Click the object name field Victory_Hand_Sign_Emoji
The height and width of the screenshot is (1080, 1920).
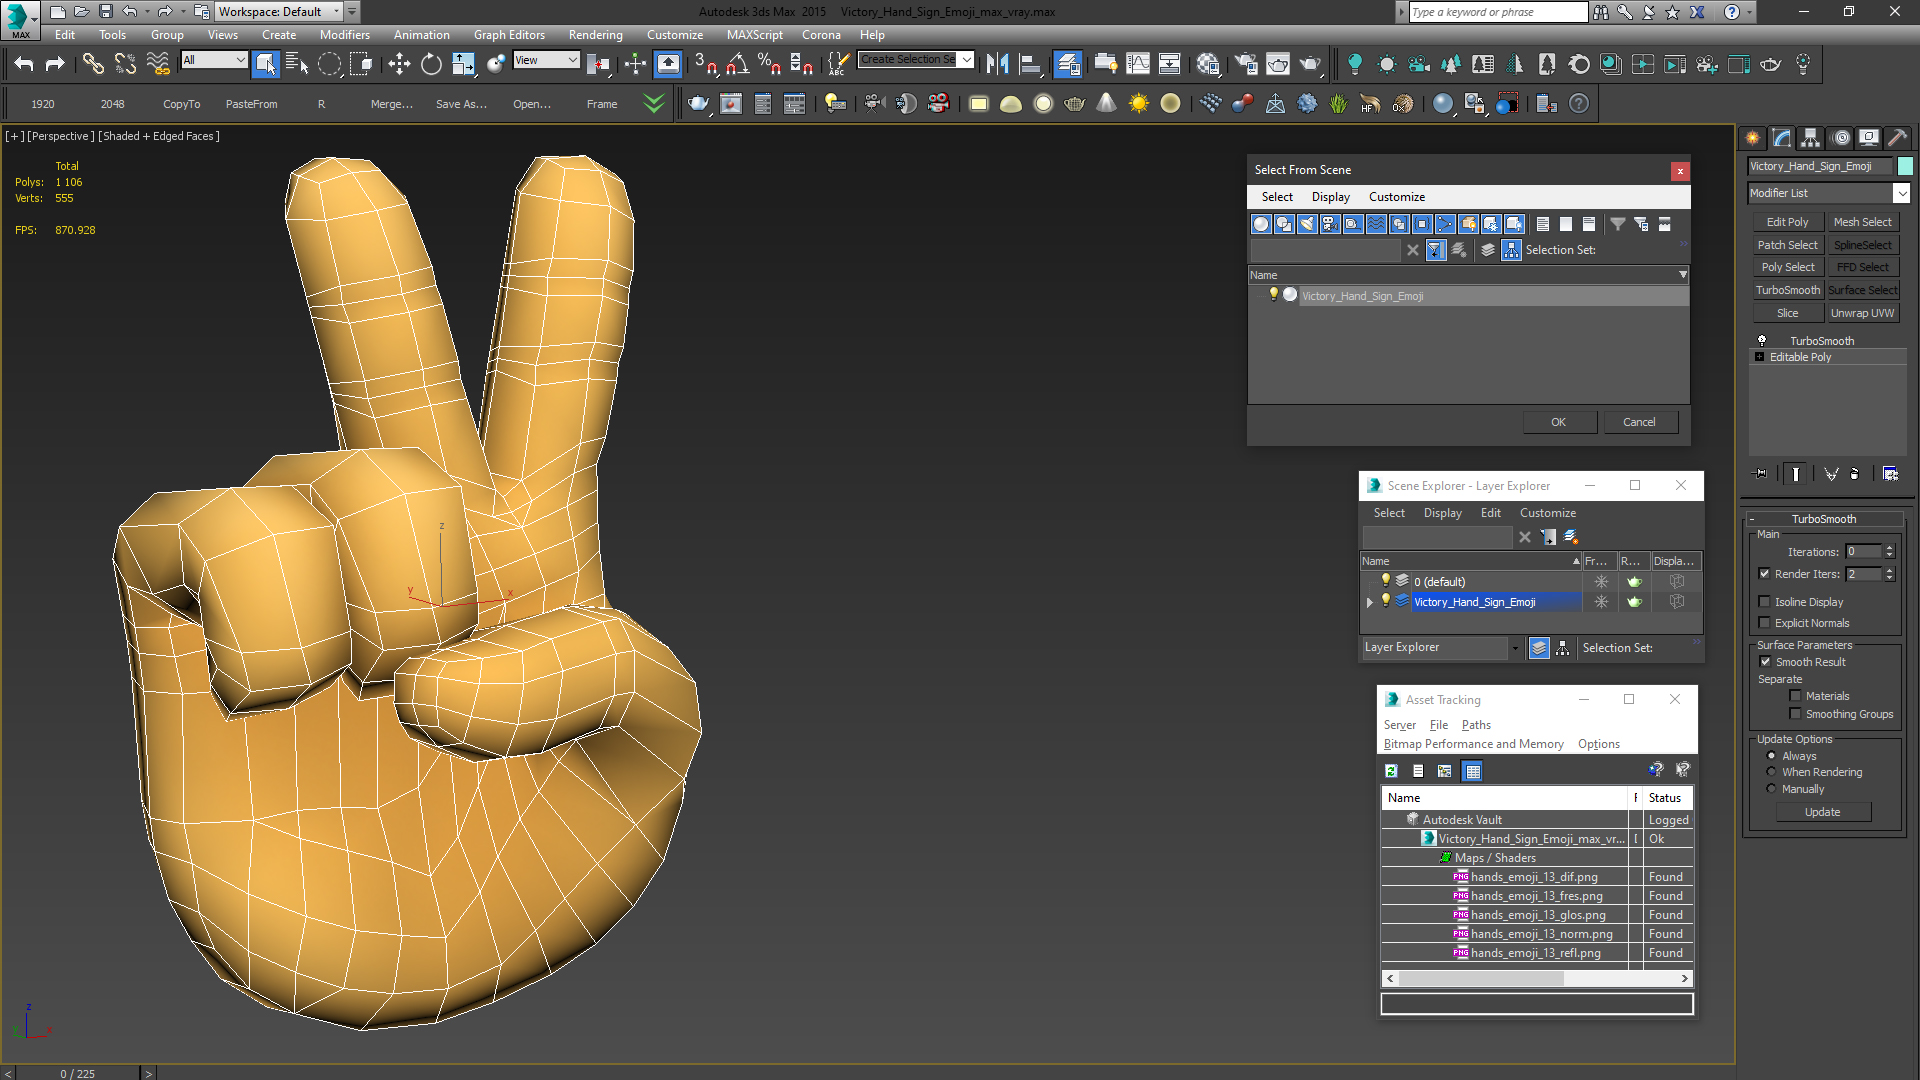tap(1820, 166)
